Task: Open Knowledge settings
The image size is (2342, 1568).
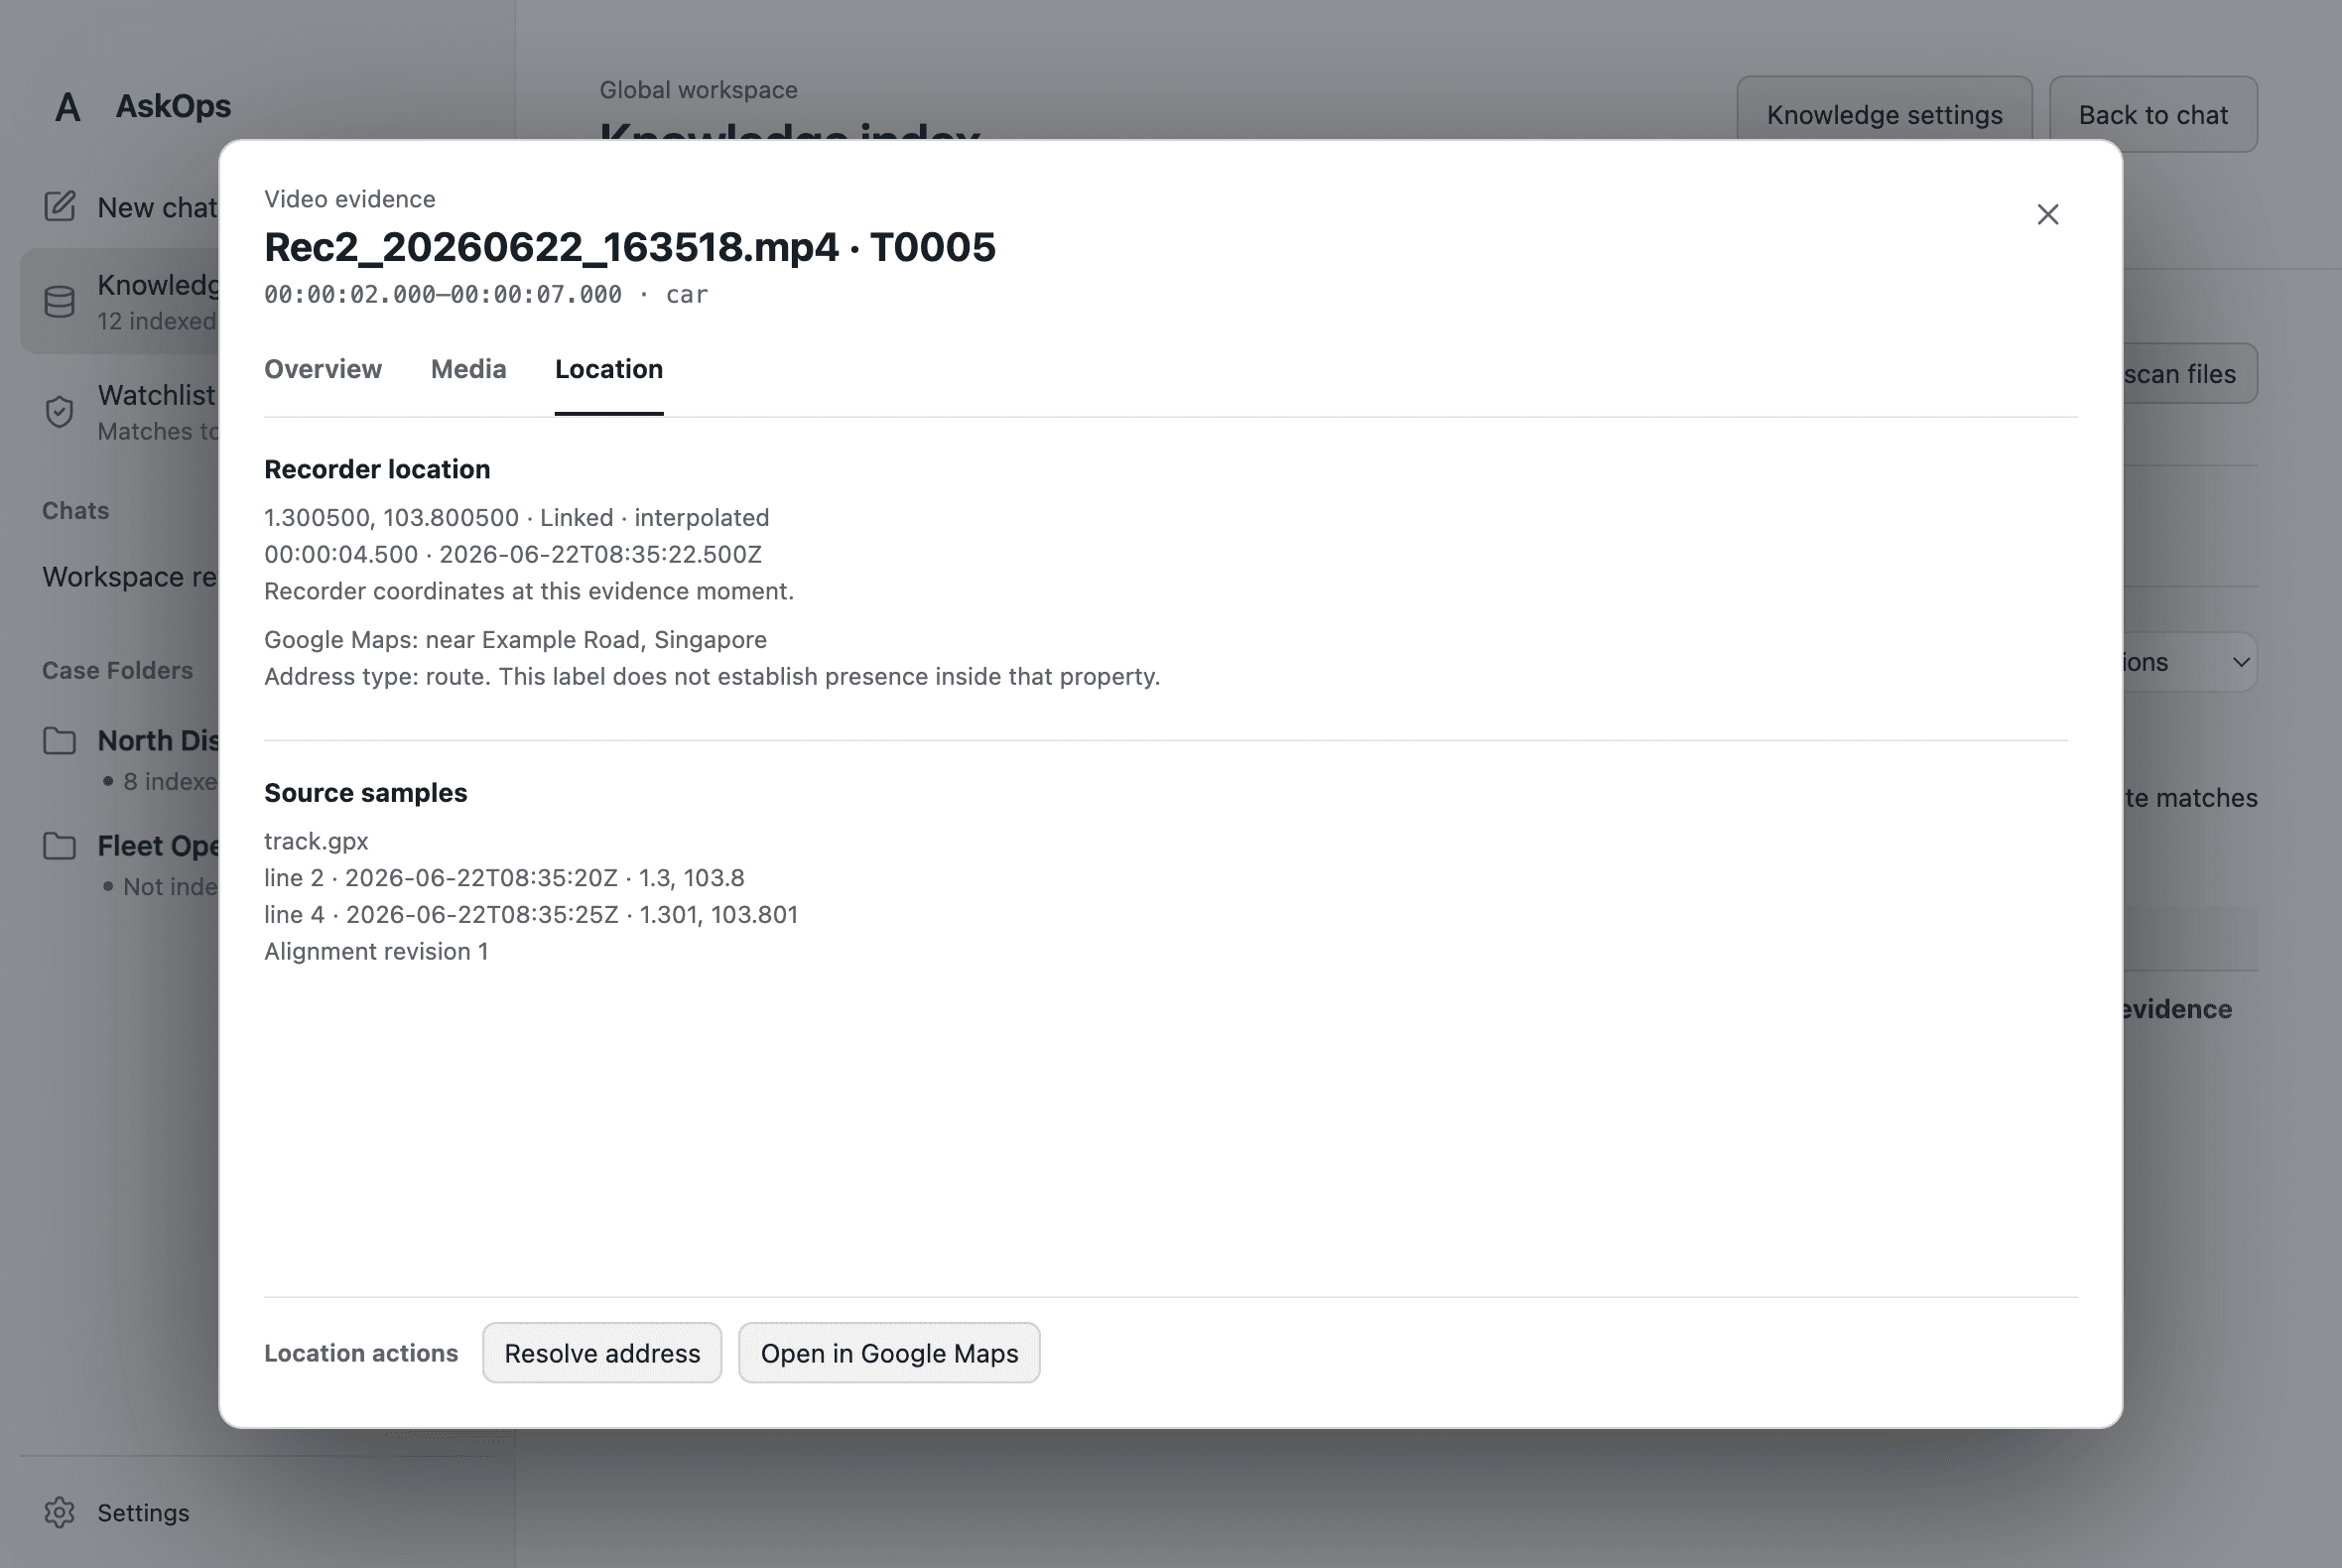Action: point(1884,114)
